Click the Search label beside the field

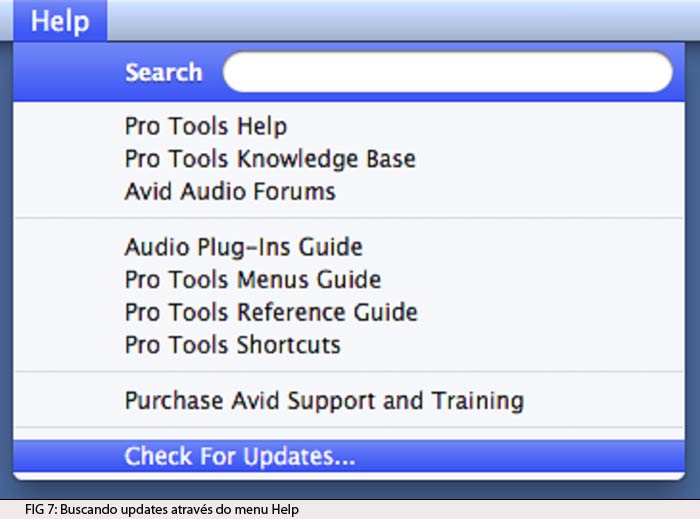click(x=164, y=72)
